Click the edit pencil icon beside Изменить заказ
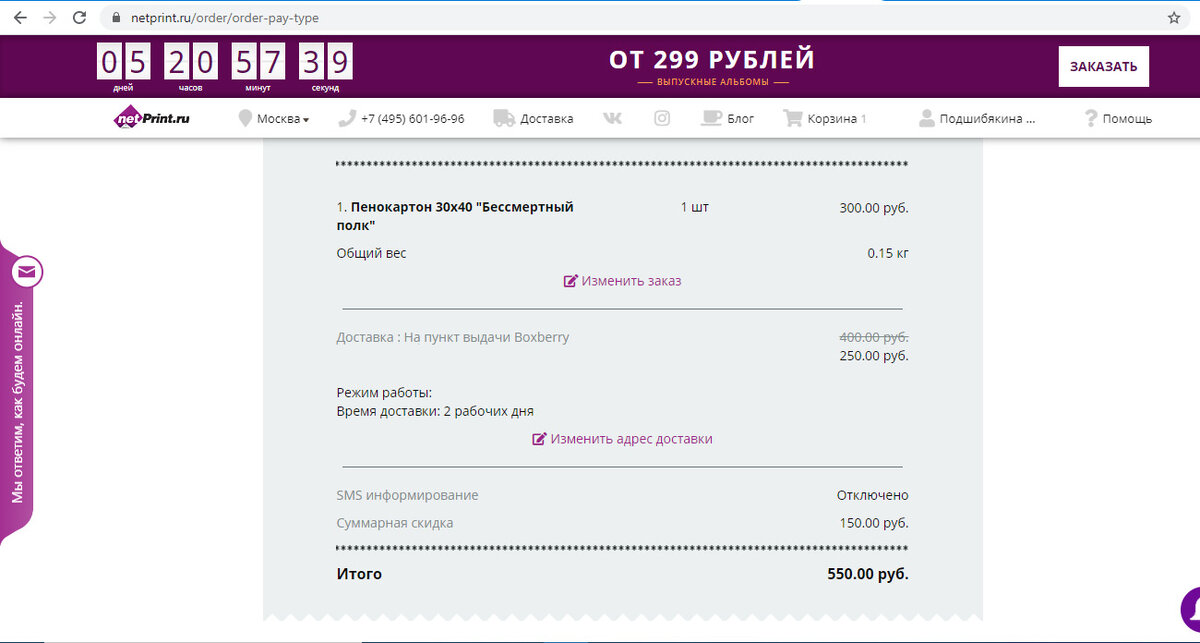The image size is (1200, 643). (571, 281)
